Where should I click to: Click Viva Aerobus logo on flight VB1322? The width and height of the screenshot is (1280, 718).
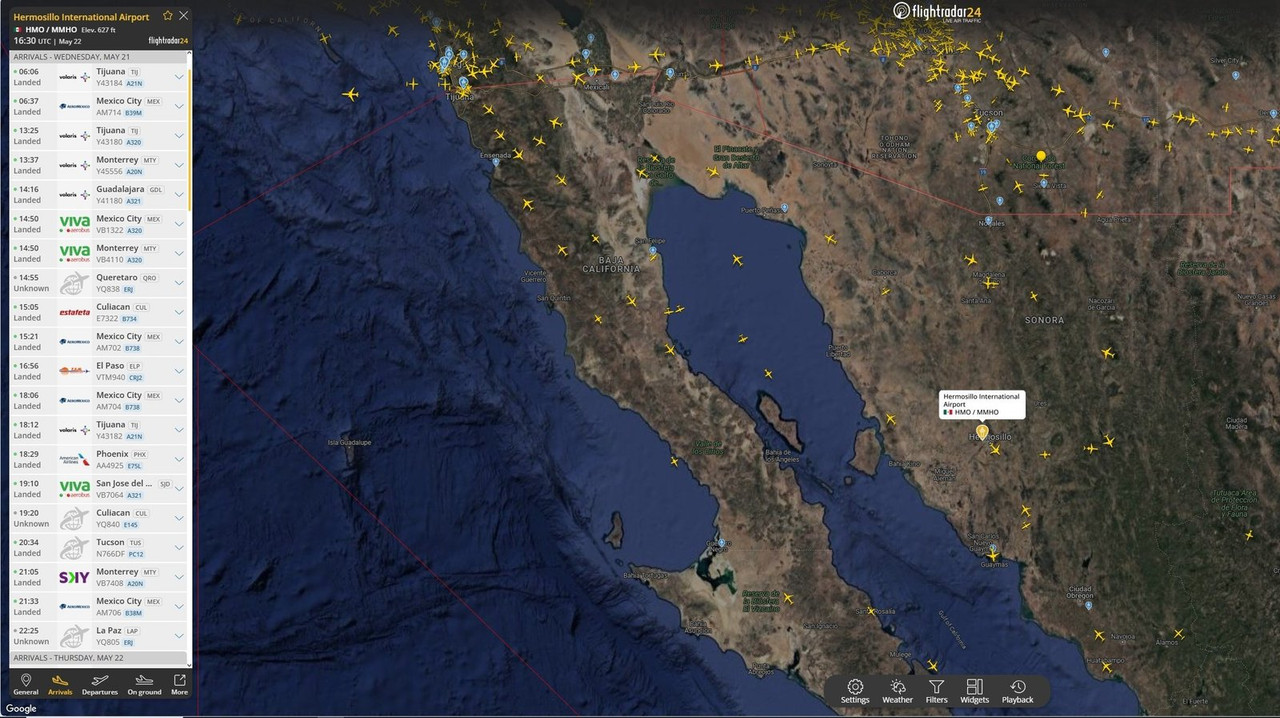[x=74, y=224]
